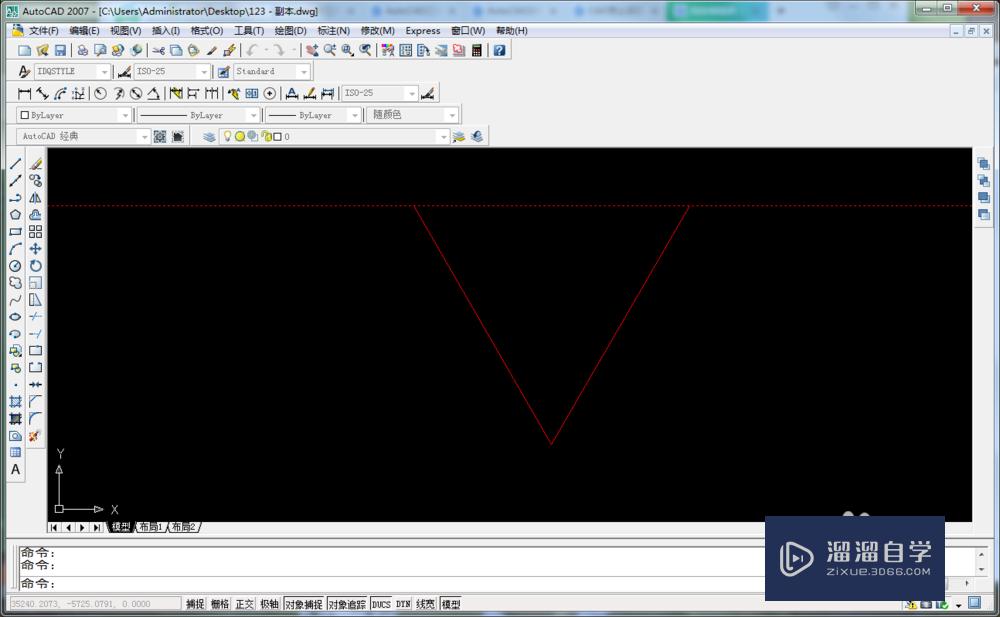Enable 栅格 grid display
This screenshot has height=617, width=1000.
pyautogui.click(x=219, y=603)
